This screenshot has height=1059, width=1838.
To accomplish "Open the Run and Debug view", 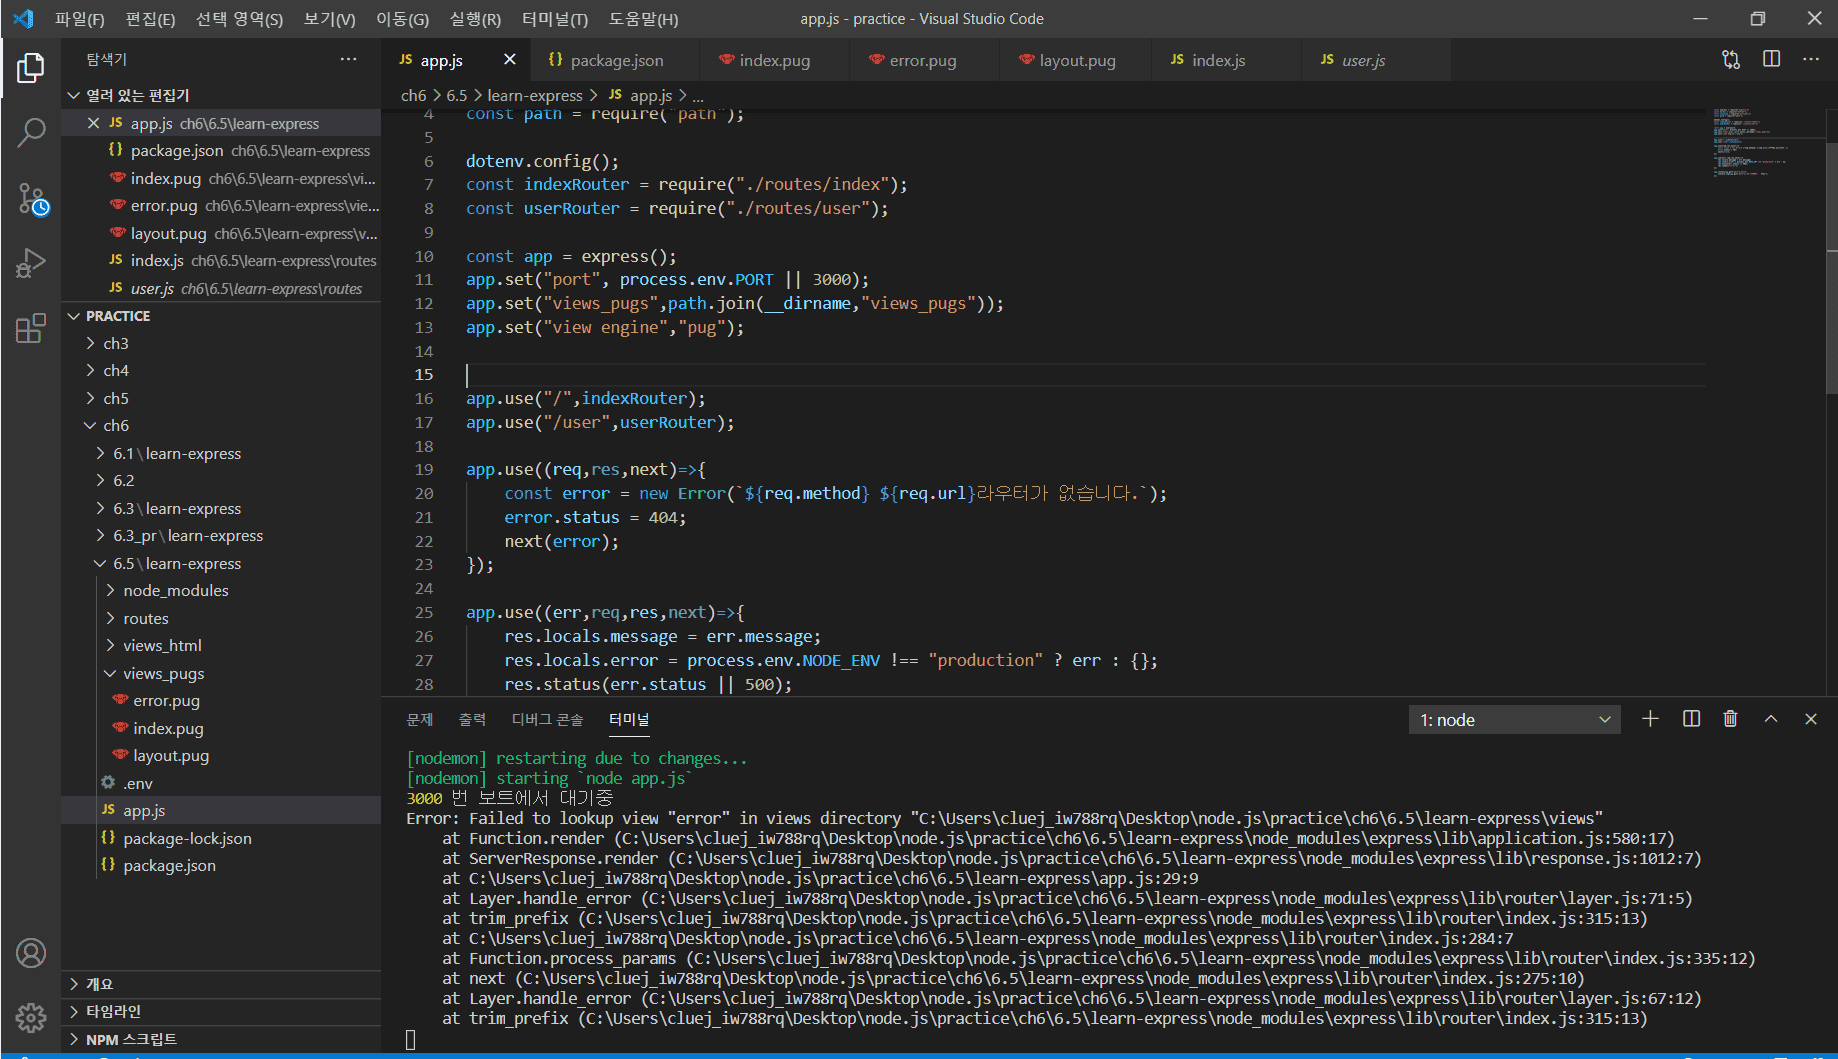I will tap(31, 263).
